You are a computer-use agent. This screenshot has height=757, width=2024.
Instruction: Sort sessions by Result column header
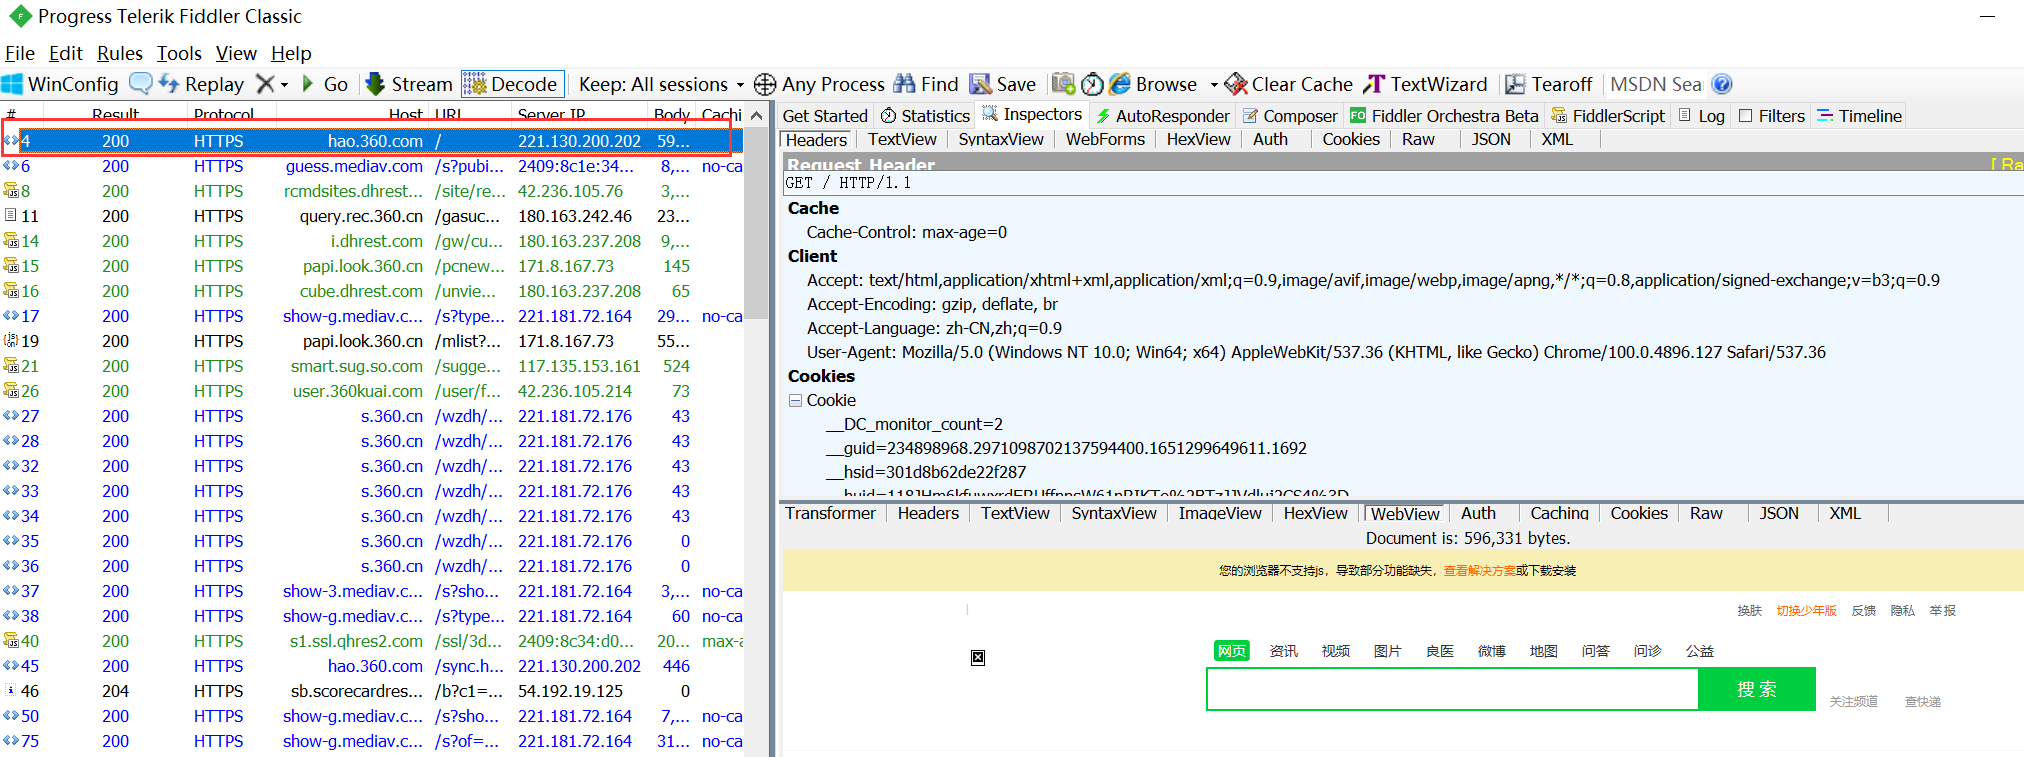[115, 114]
